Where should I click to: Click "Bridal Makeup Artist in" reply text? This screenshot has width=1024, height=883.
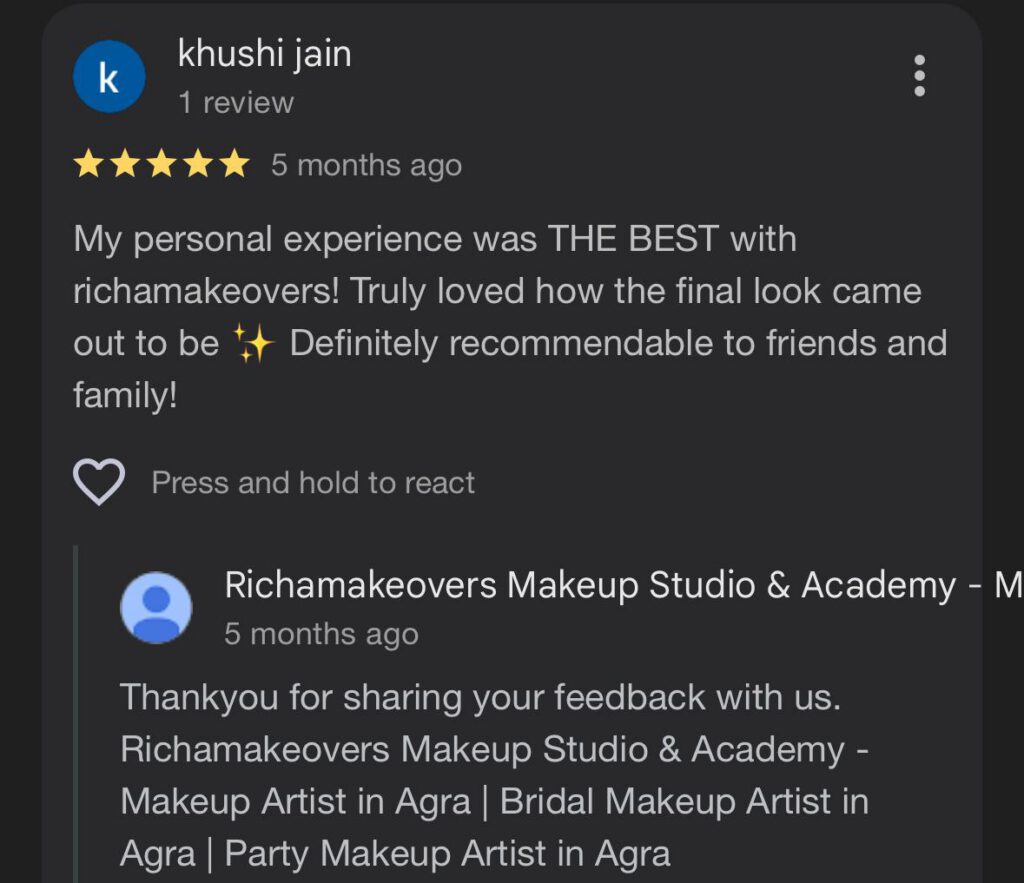pos(684,801)
